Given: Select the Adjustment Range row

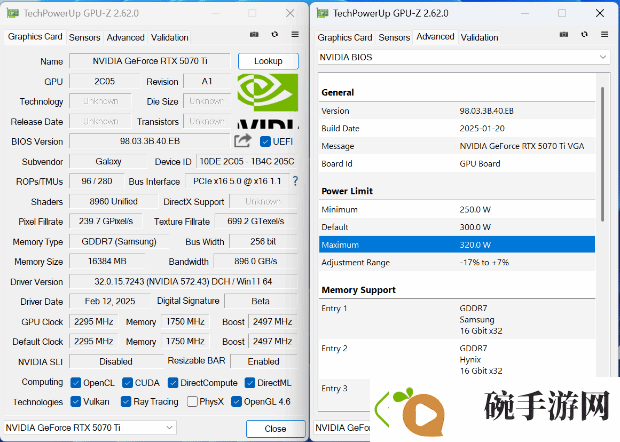Looking at the screenshot, I should coord(457,262).
